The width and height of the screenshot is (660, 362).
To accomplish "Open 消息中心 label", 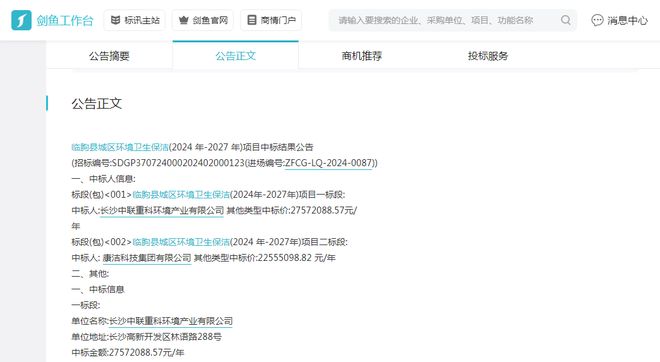I will click(627, 21).
